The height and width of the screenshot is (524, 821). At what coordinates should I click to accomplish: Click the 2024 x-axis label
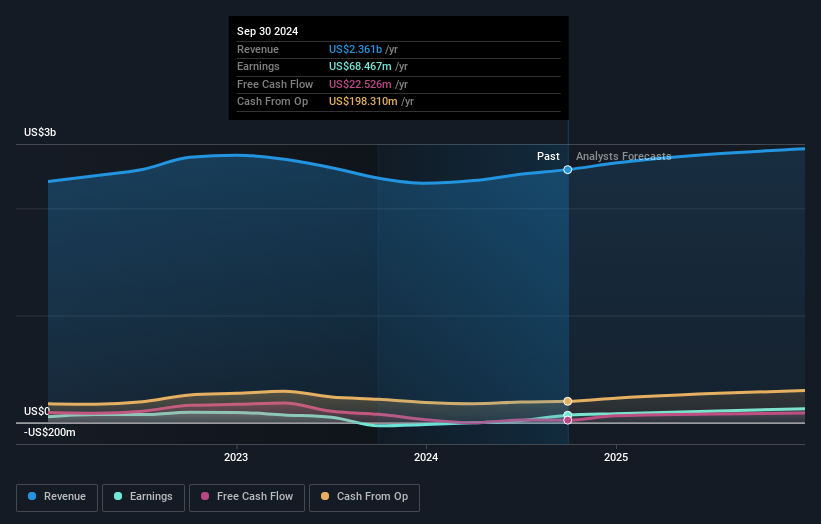[x=426, y=458]
